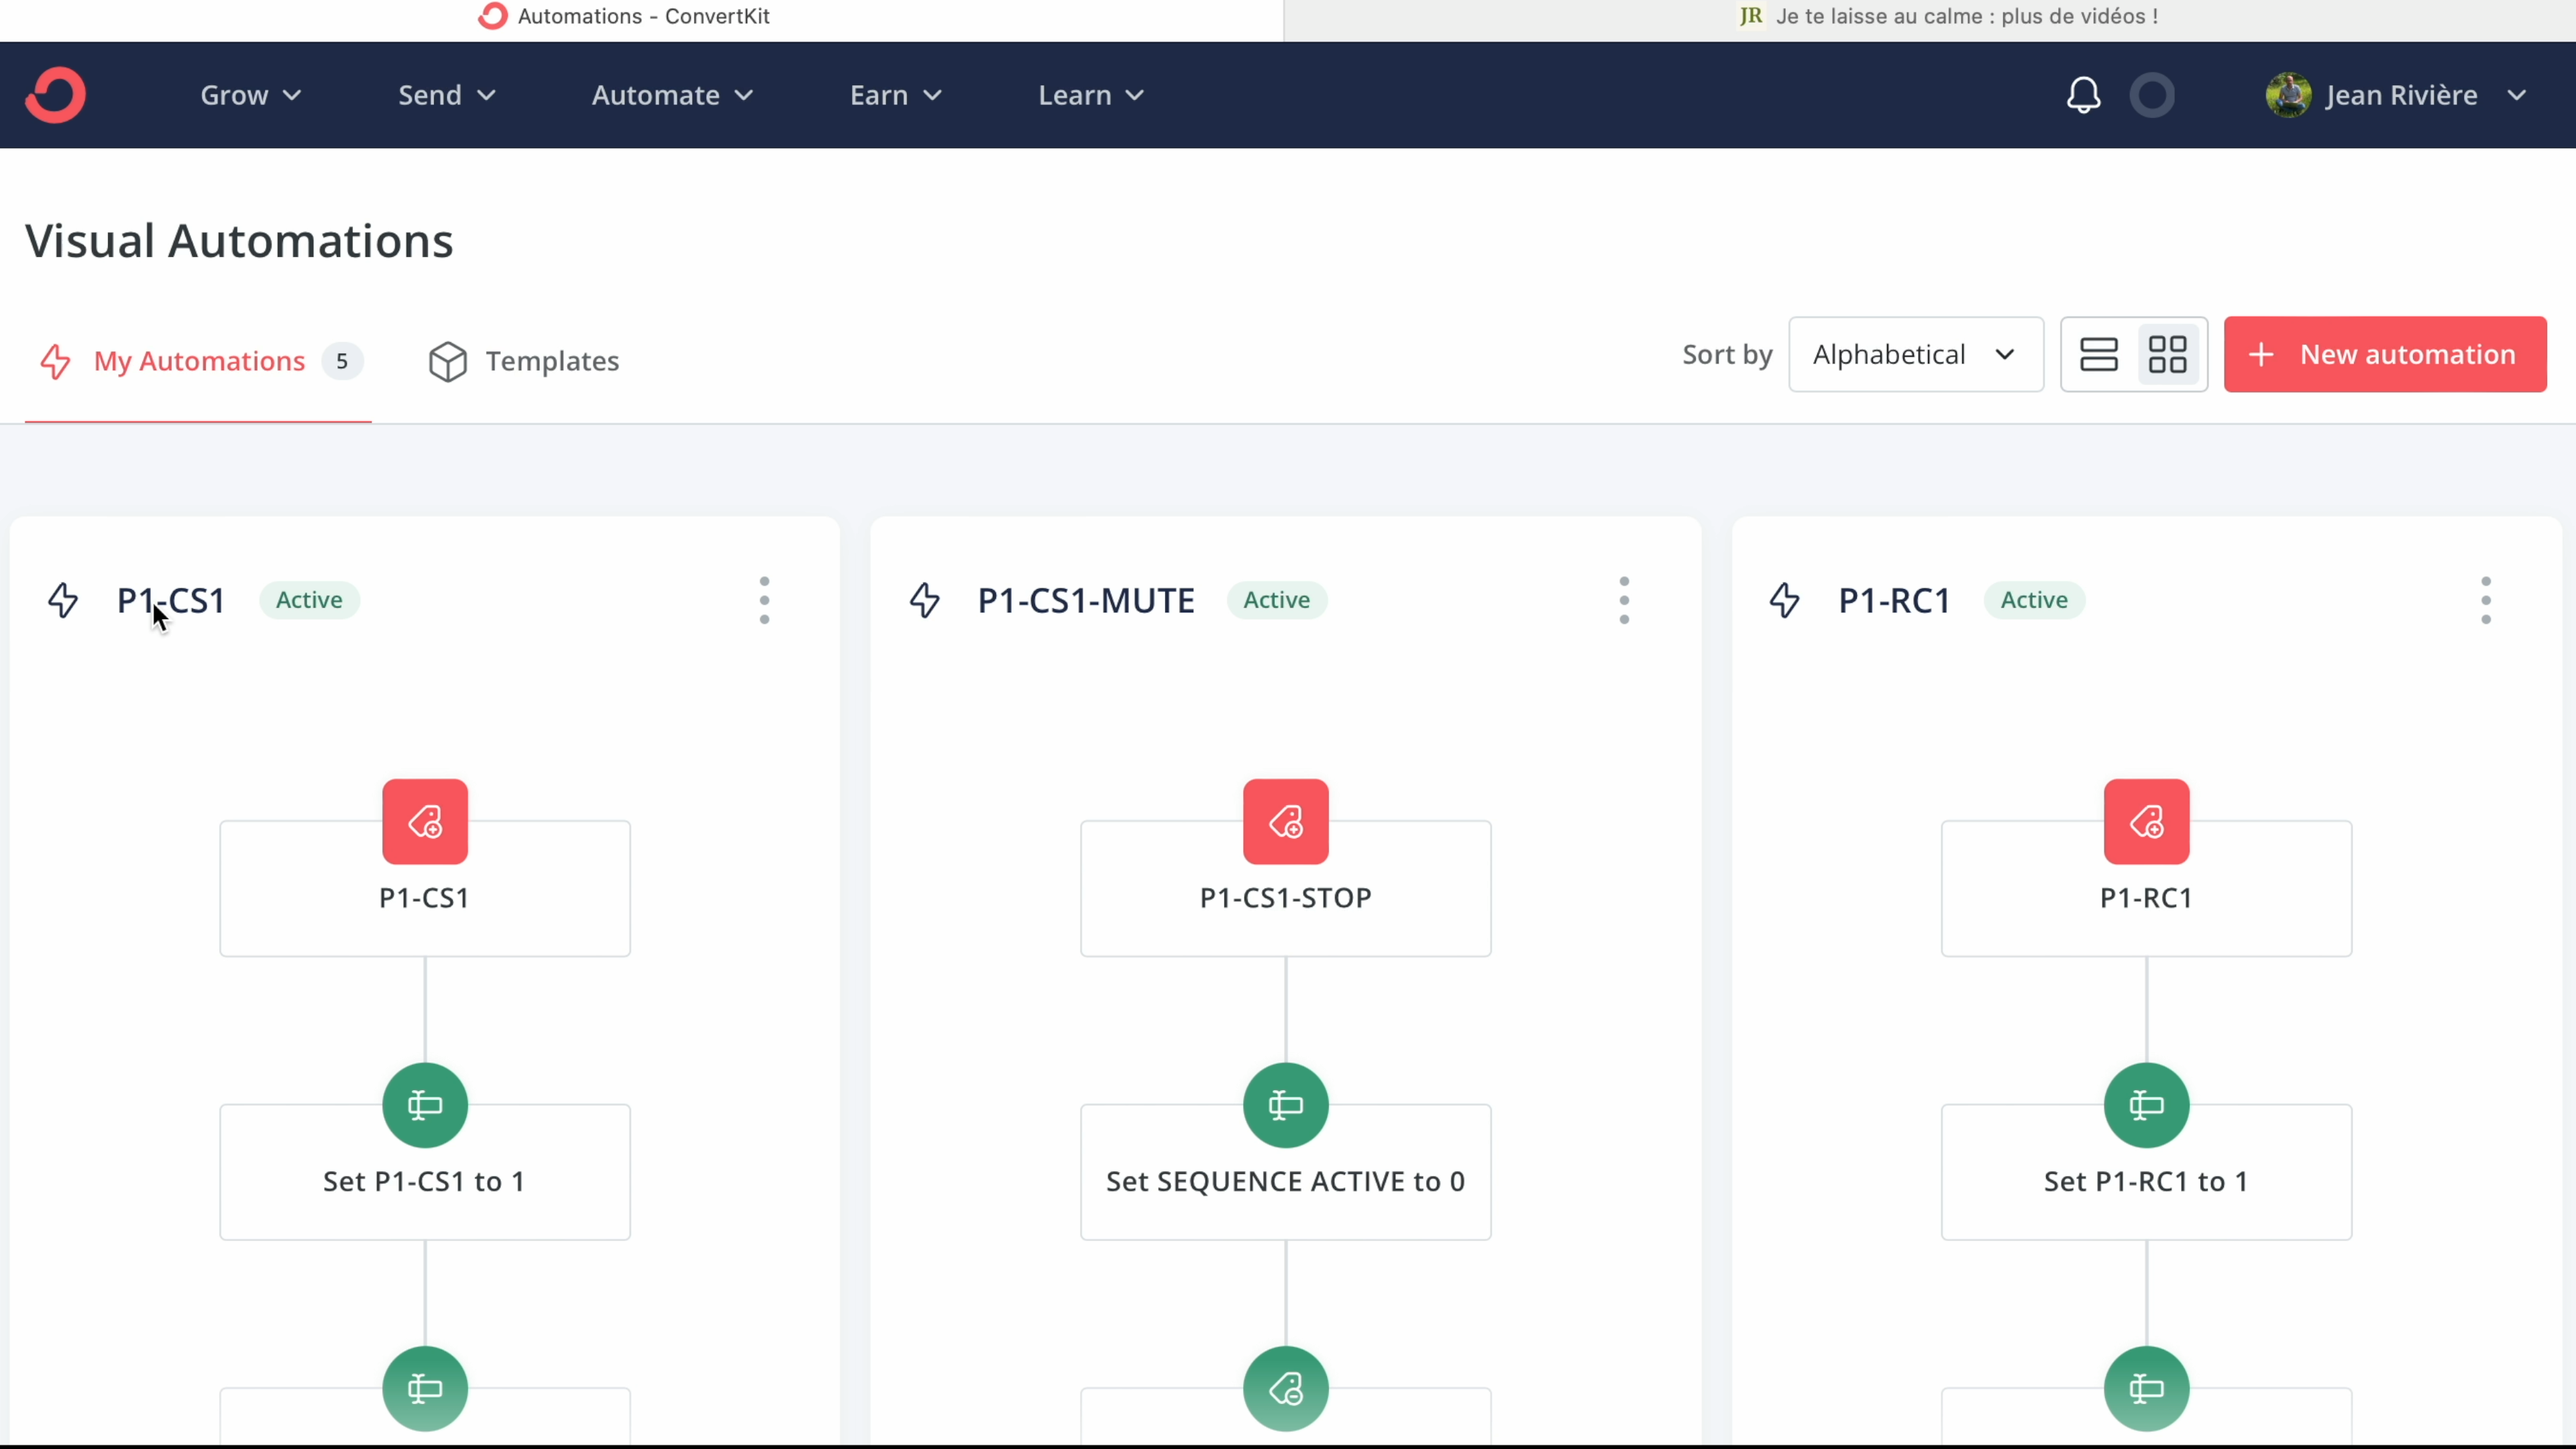Screen dimensions: 2576x1449
Task: Switch to the Templates tab
Action: coord(524,361)
